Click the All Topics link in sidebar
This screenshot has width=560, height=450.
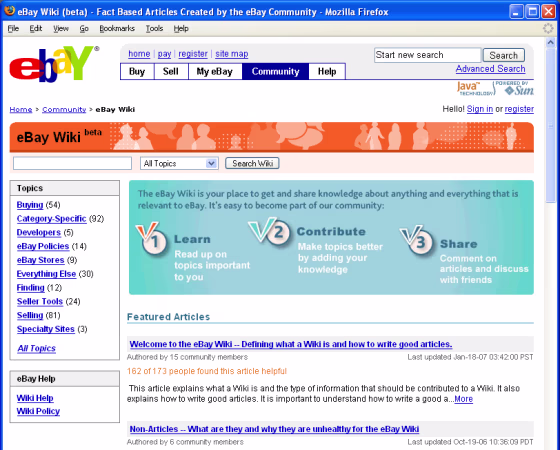[x=36, y=348]
